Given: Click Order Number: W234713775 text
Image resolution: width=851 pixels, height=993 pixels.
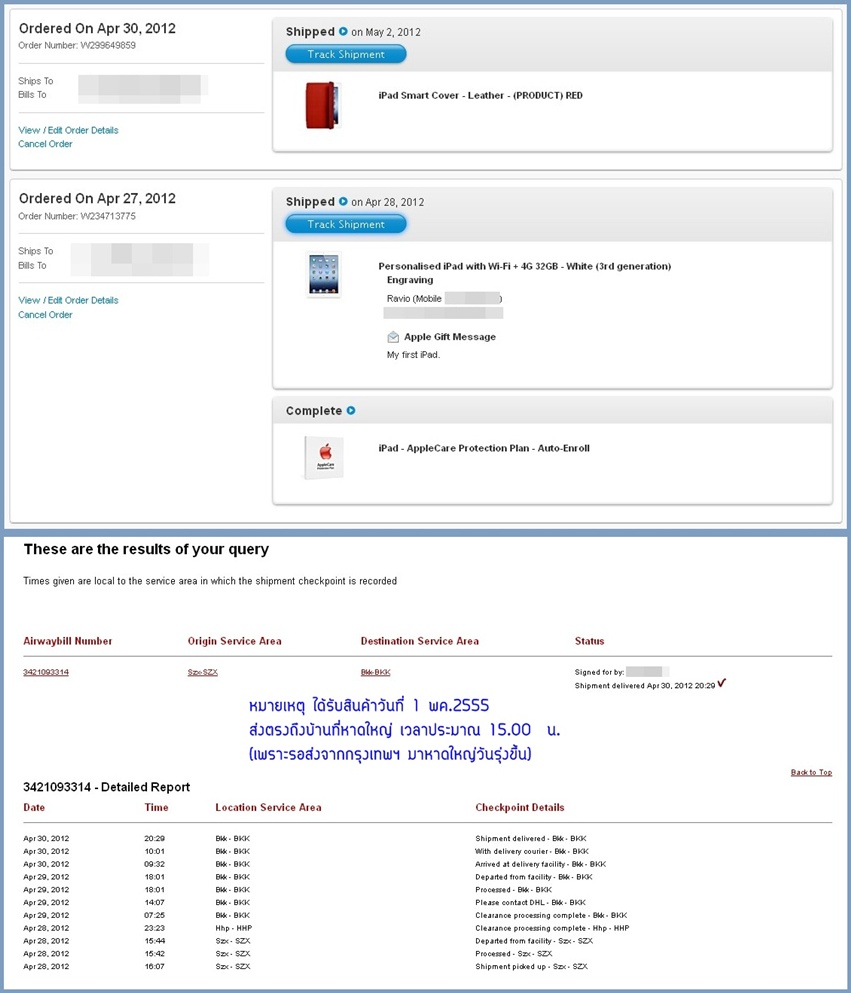Looking at the screenshot, I should coord(77,216).
